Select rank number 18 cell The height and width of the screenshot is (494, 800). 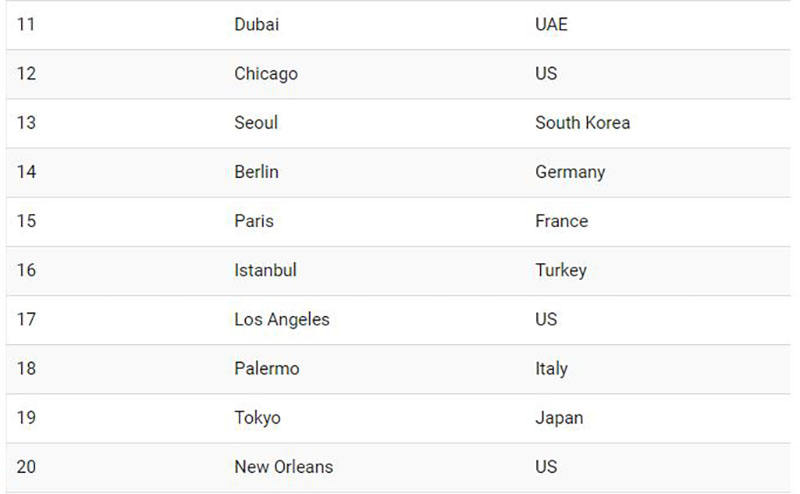[26, 368]
